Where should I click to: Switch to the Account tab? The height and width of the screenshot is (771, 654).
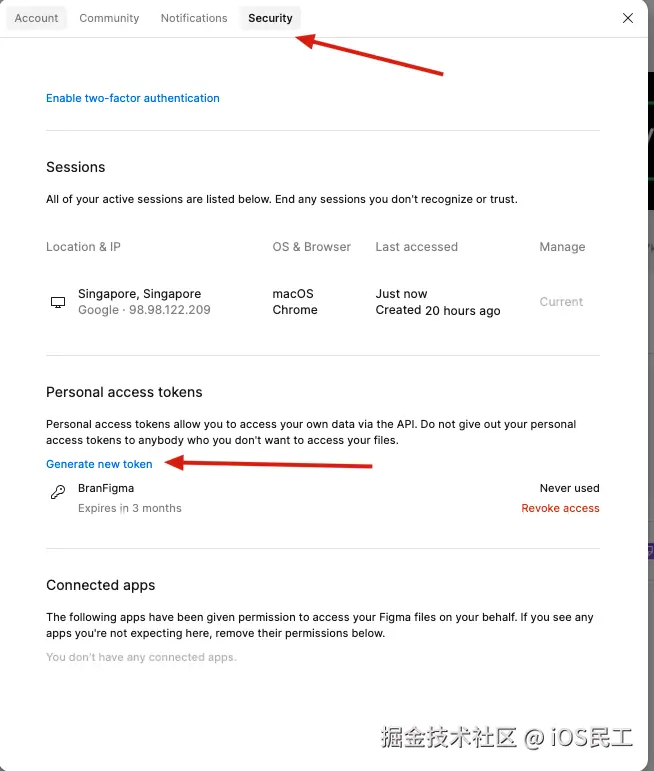[37, 18]
